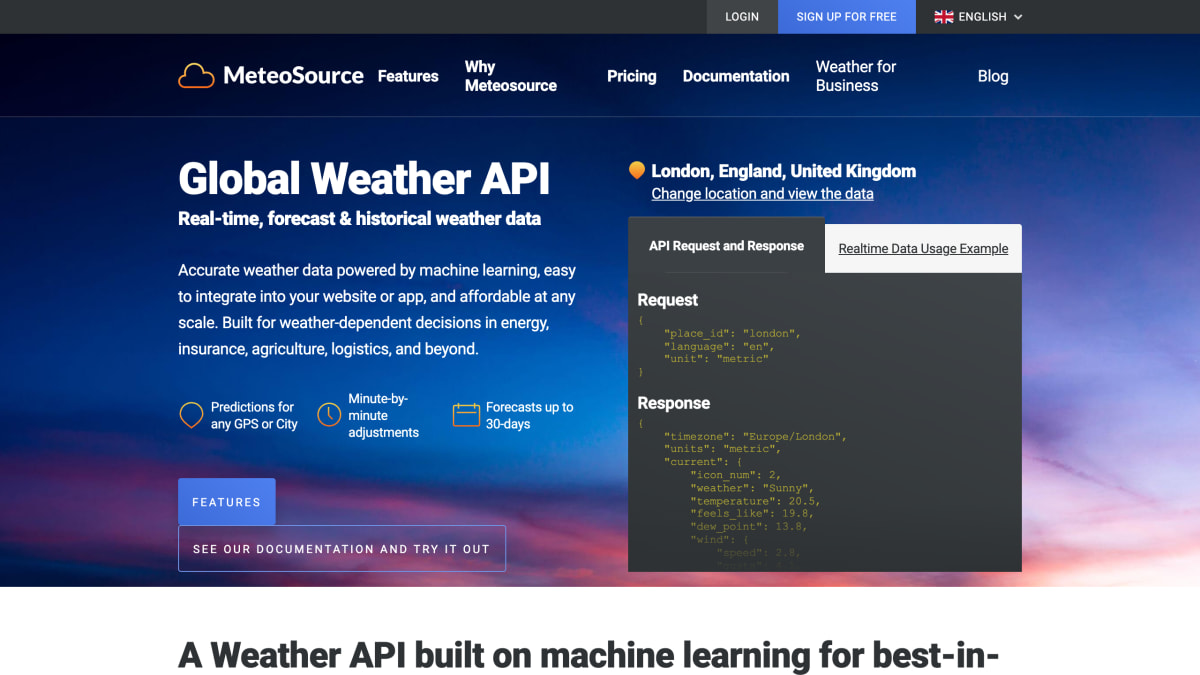The width and height of the screenshot is (1200, 675).
Task: Click the Forecasts up to 30-days text
Action: coord(530,415)
